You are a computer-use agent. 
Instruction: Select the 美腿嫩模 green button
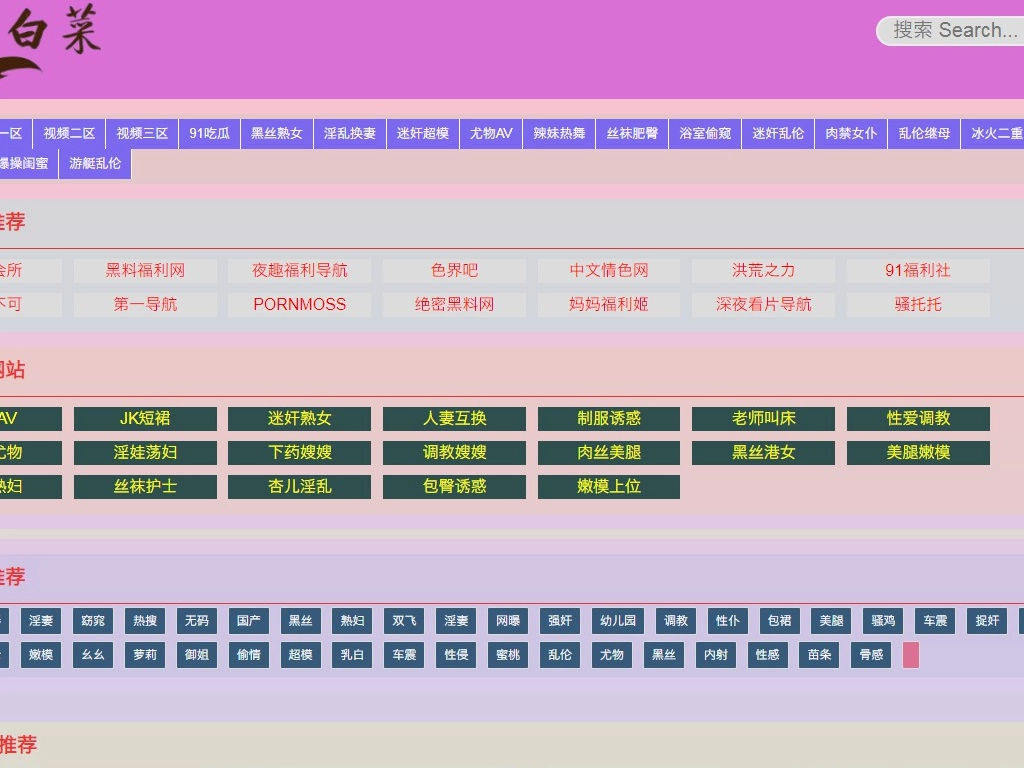coord(918,452)
